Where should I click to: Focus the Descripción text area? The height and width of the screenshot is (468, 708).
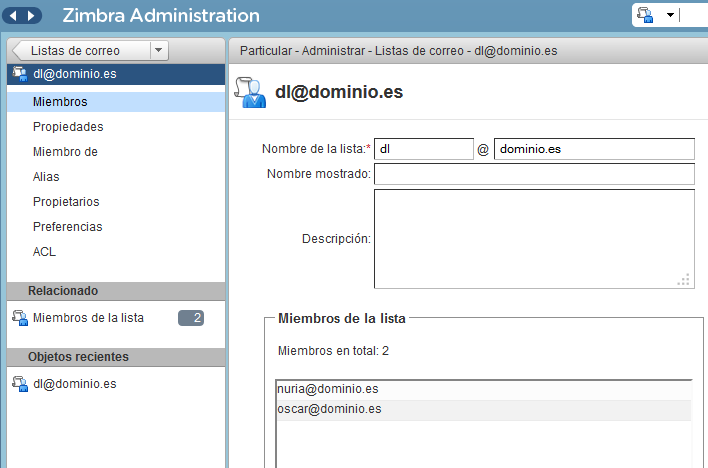534,239
